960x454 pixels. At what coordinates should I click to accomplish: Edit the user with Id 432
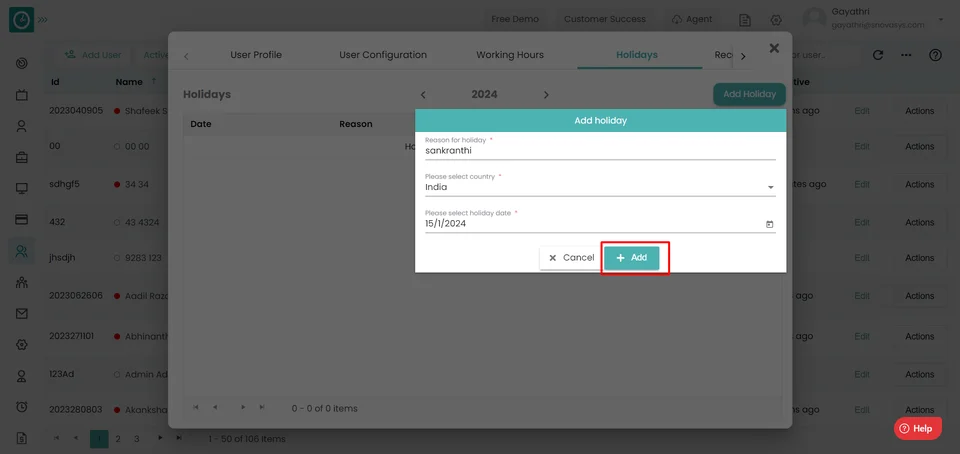click(862, 223)
